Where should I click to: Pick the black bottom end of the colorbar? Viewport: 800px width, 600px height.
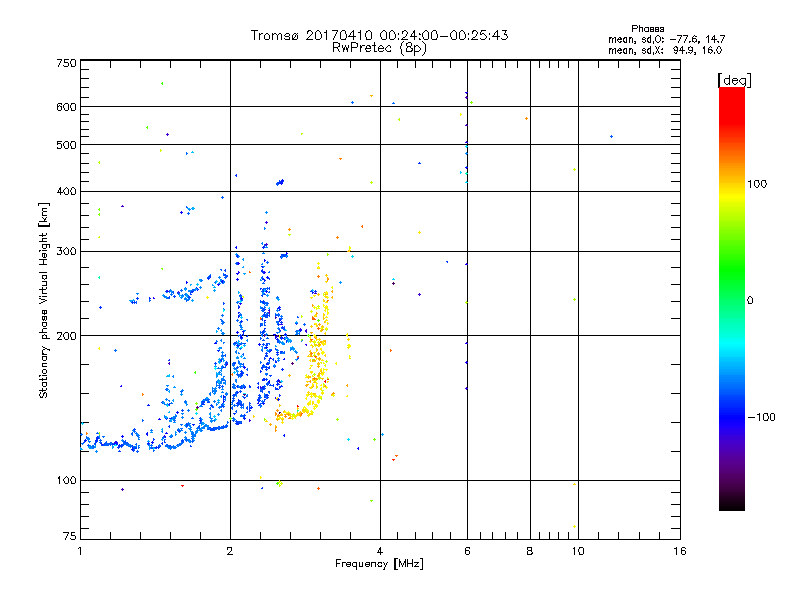click(x=732, y=504)
